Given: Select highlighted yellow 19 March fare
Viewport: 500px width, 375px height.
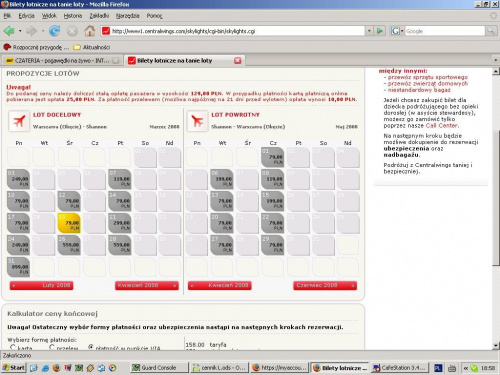Looking at the screenshot, I should 69,223.
